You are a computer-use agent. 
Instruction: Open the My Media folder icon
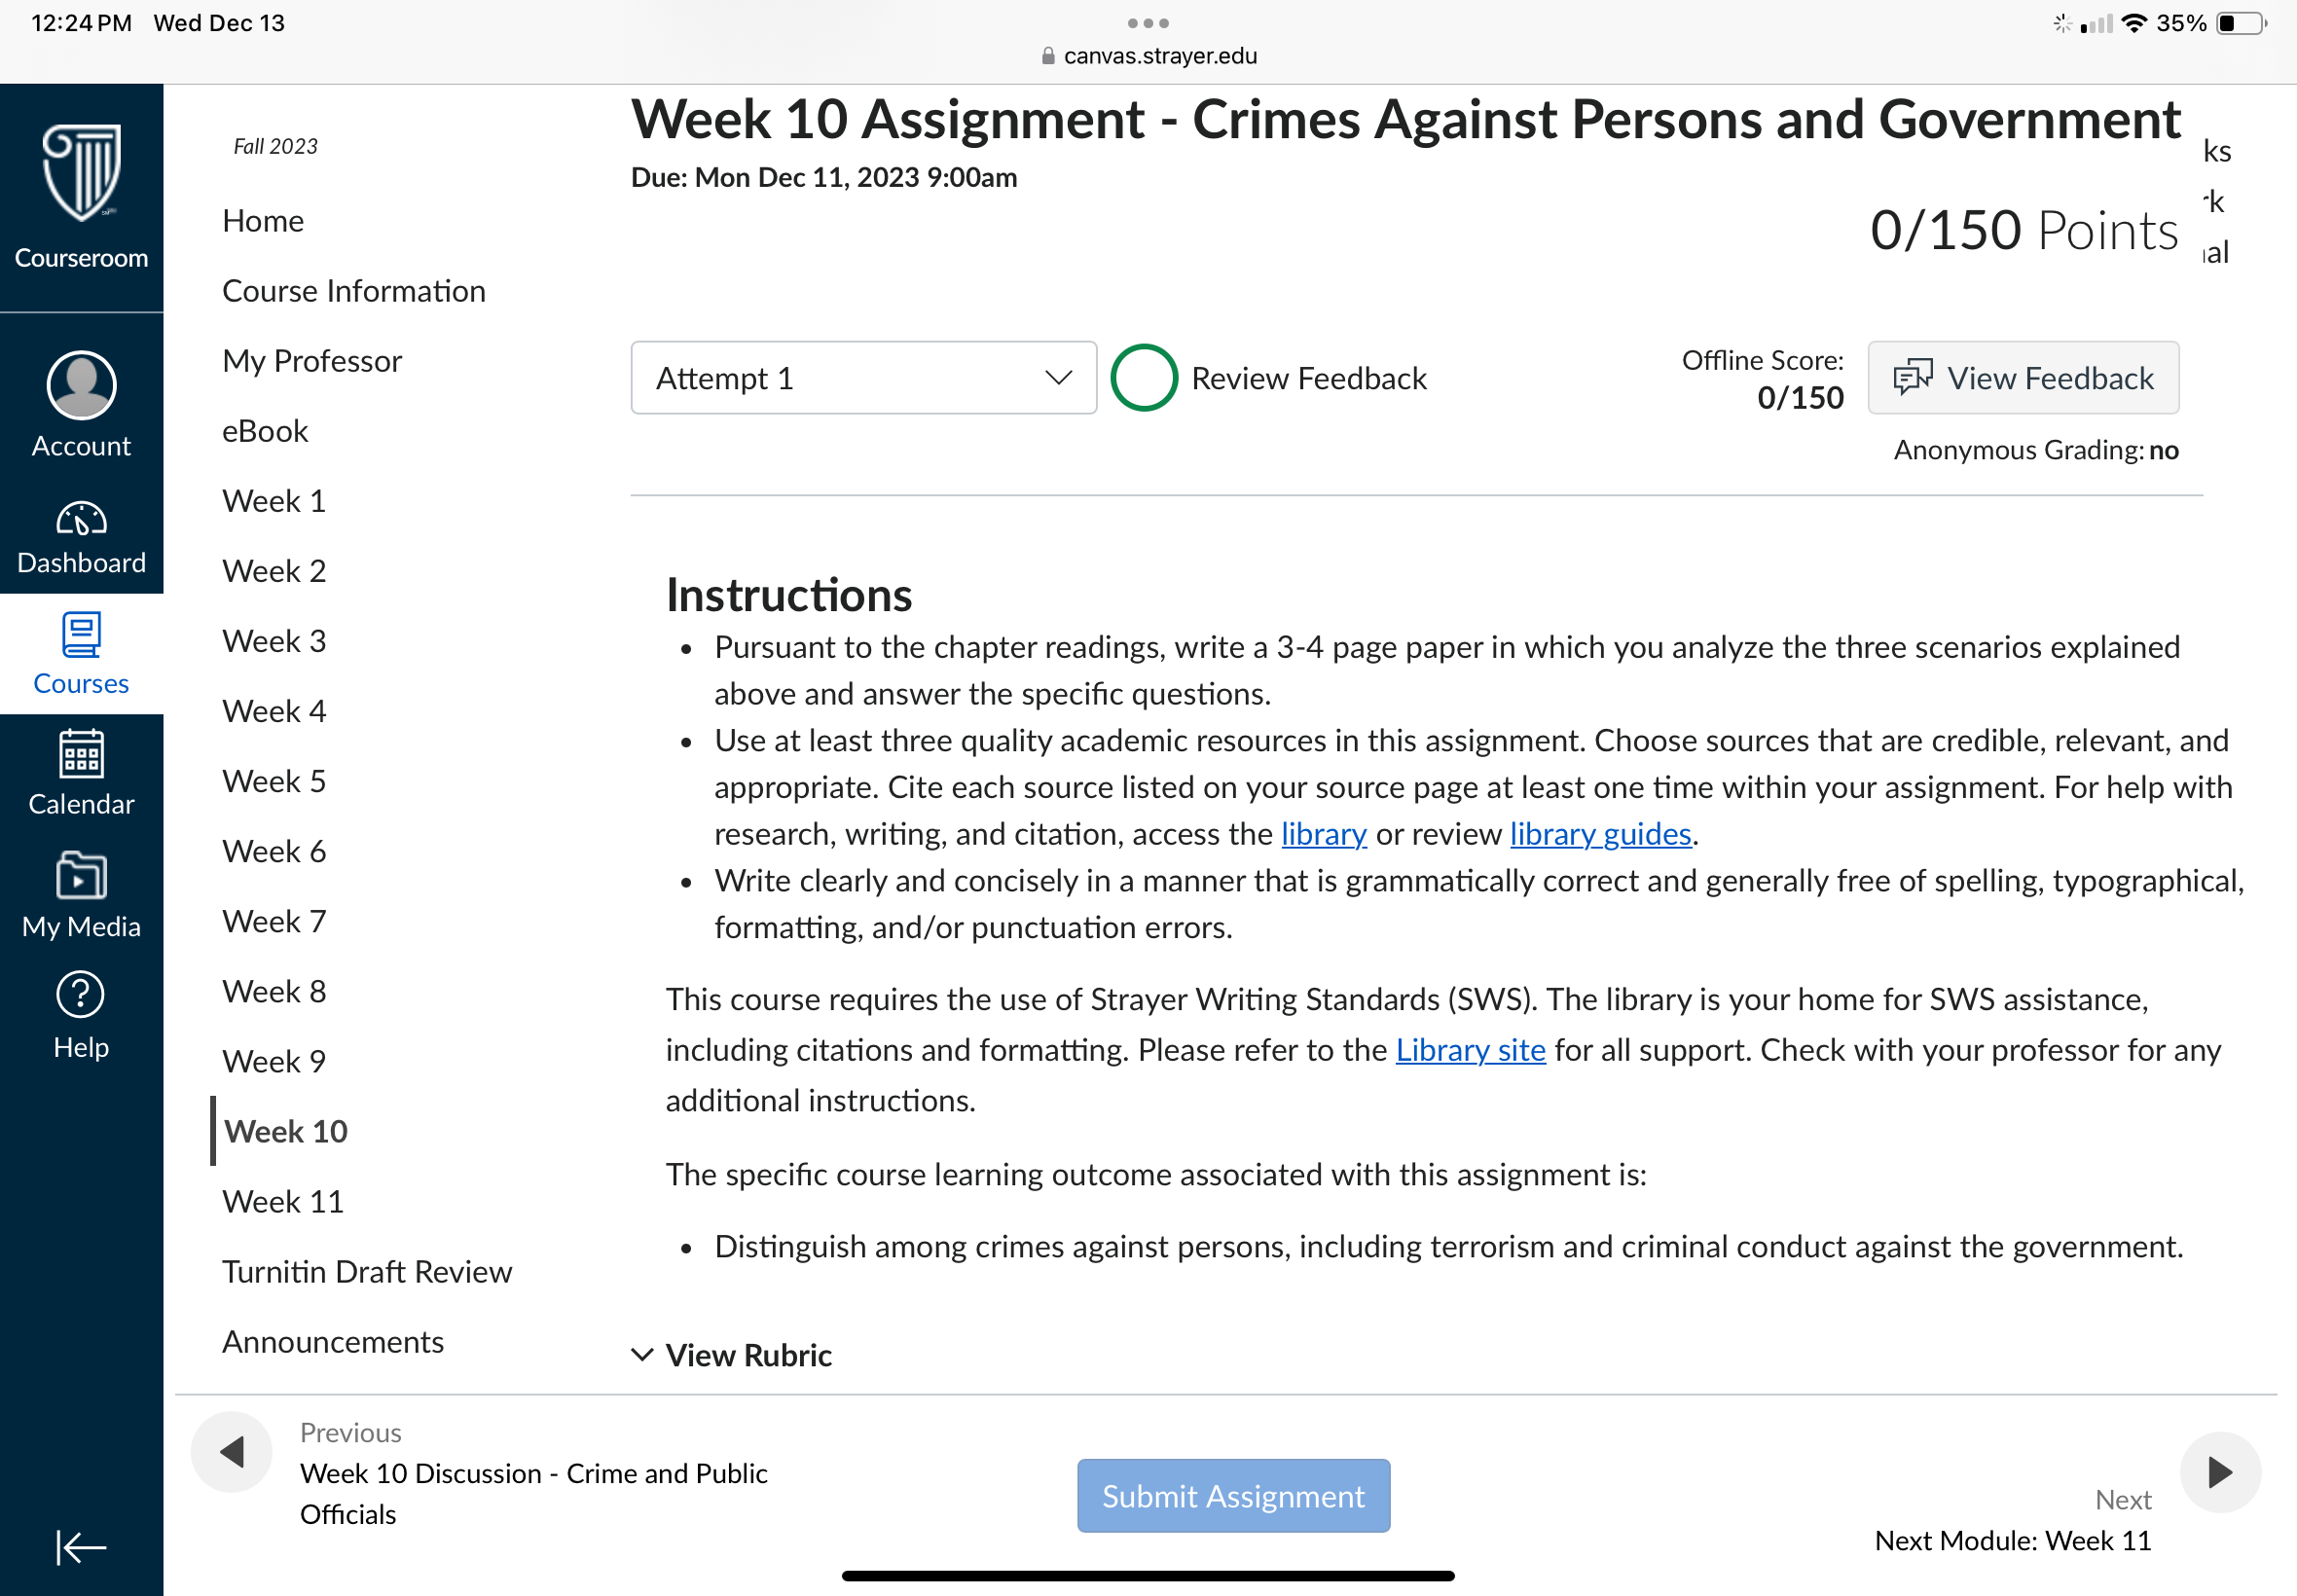(x=81, y=875)
